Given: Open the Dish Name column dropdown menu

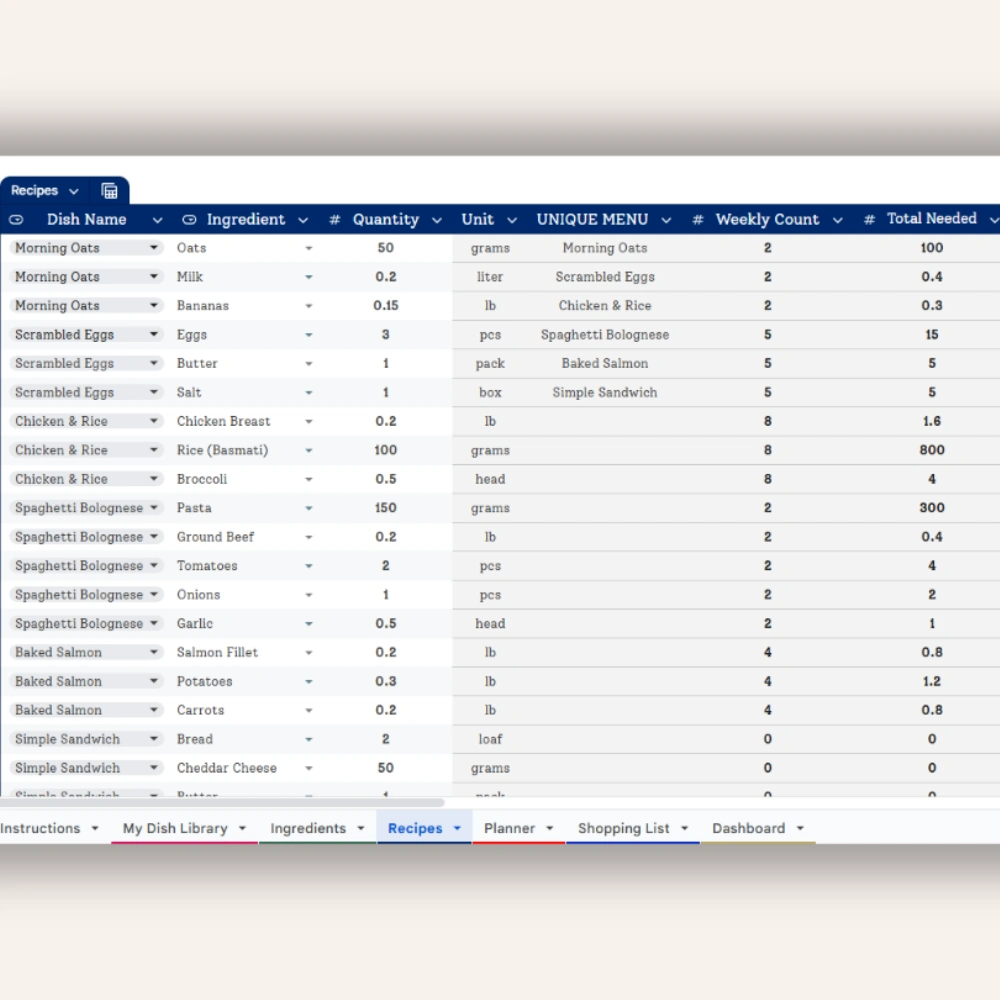Looking at the screenshot, I should tap(157, 219).
